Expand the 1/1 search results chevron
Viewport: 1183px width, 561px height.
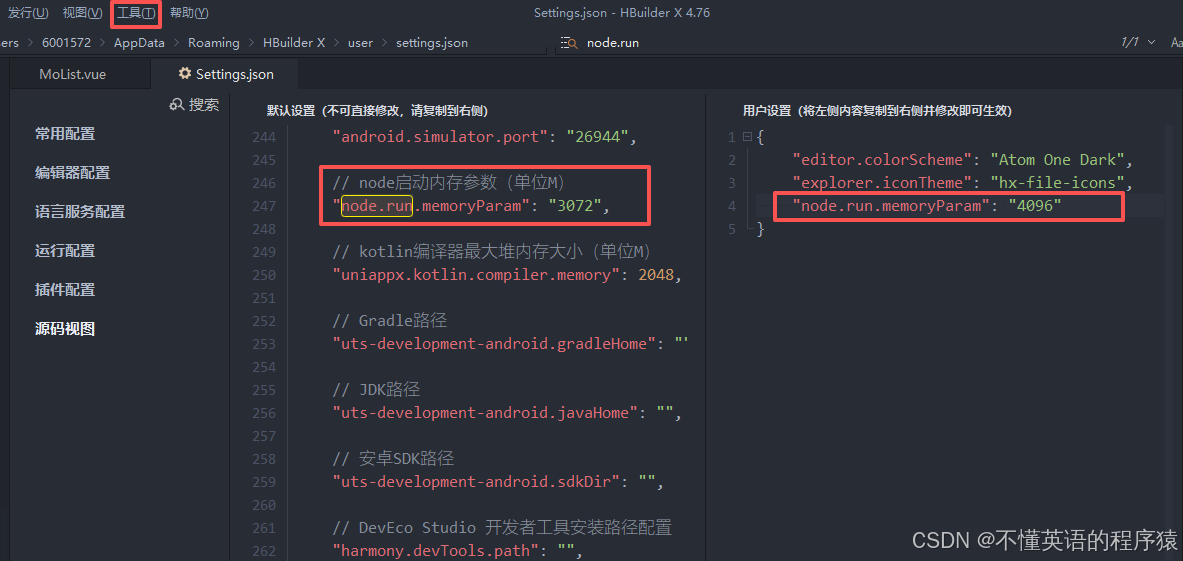[1151, 43]
